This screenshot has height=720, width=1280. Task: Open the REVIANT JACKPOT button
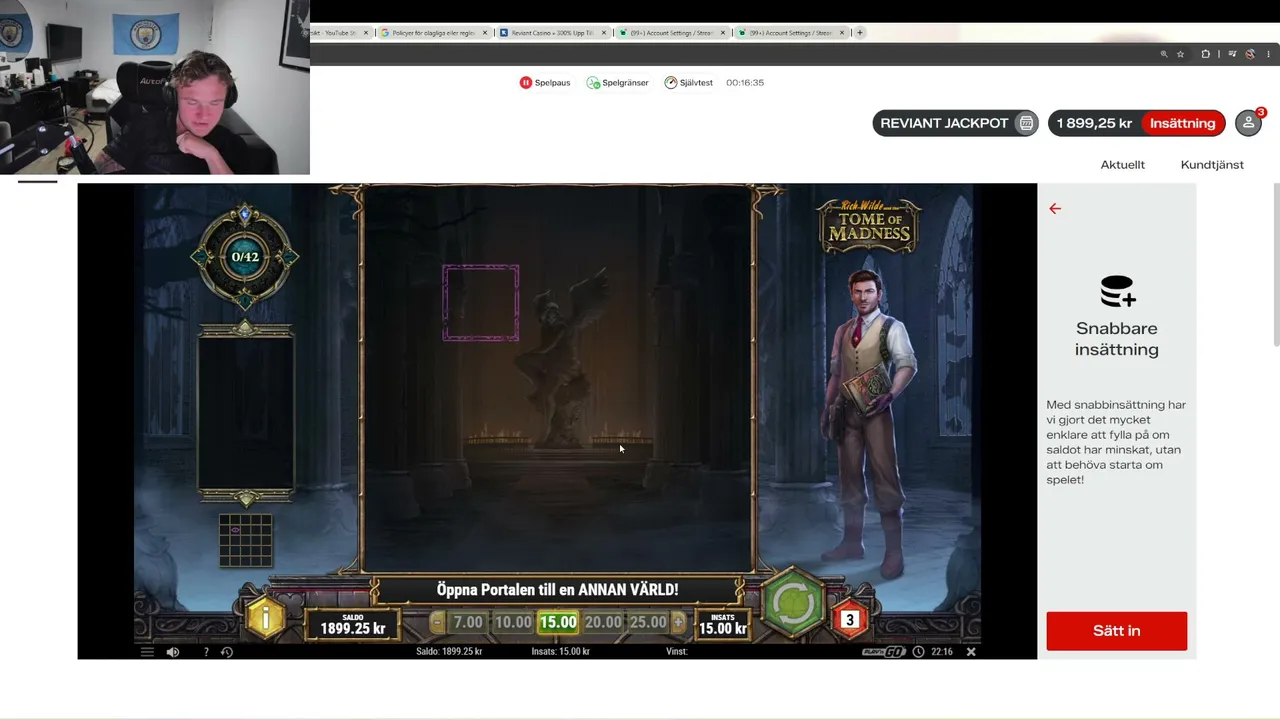(956, 123)
